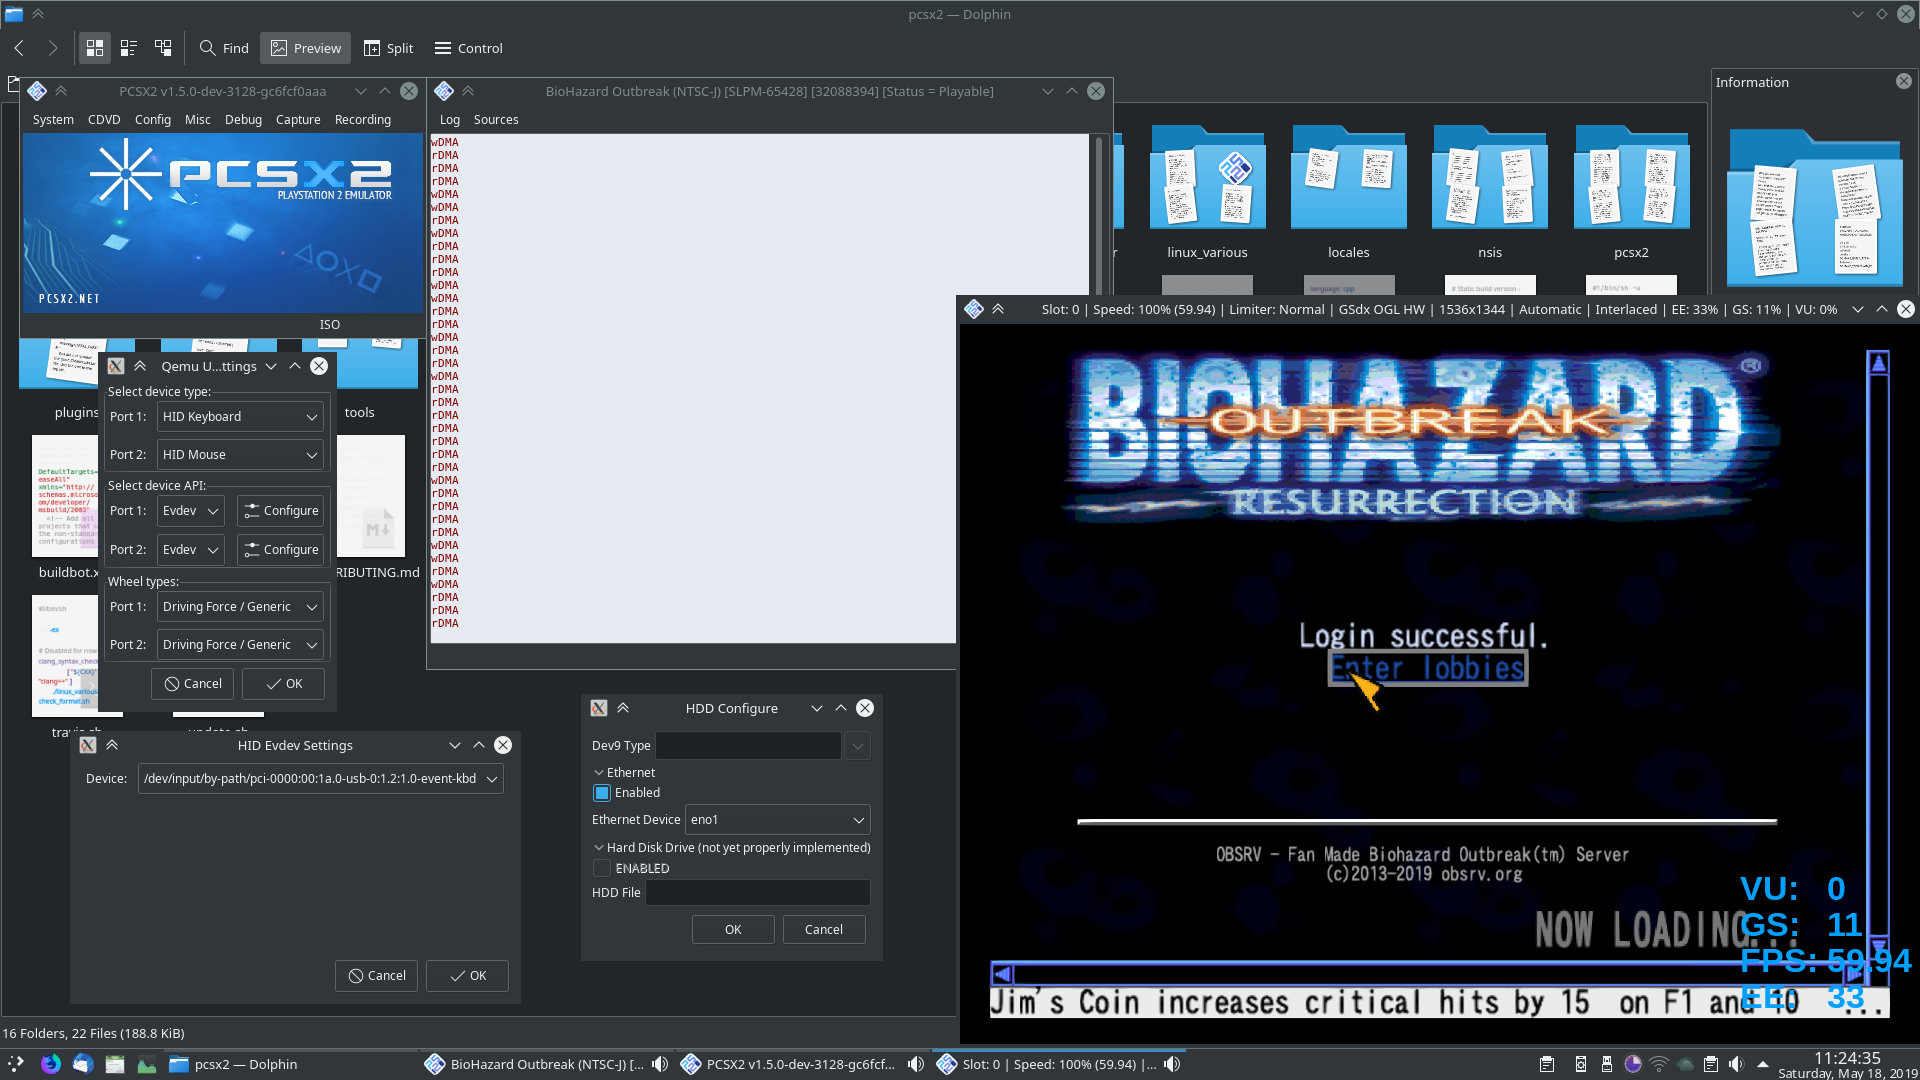Click the nsis folder icon
This screenshot has width=1920, height=1080.
coord(1490,177)
